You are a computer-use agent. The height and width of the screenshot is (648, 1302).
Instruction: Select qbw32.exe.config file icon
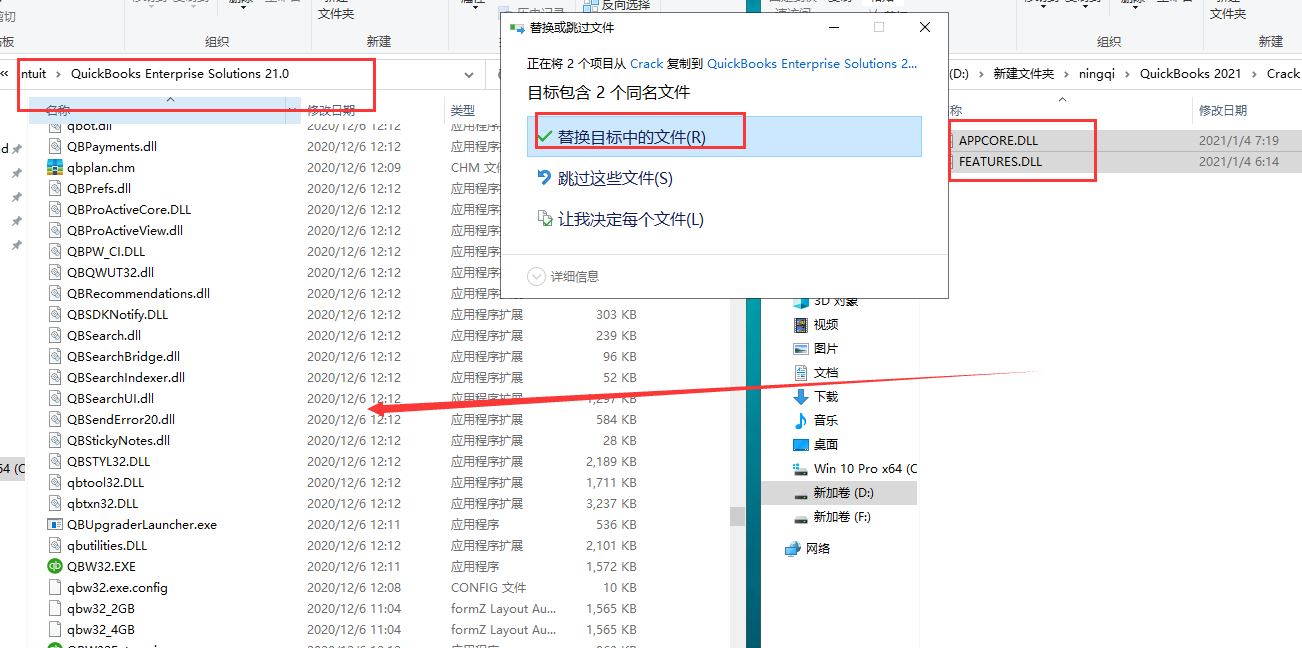click(55, 587)
